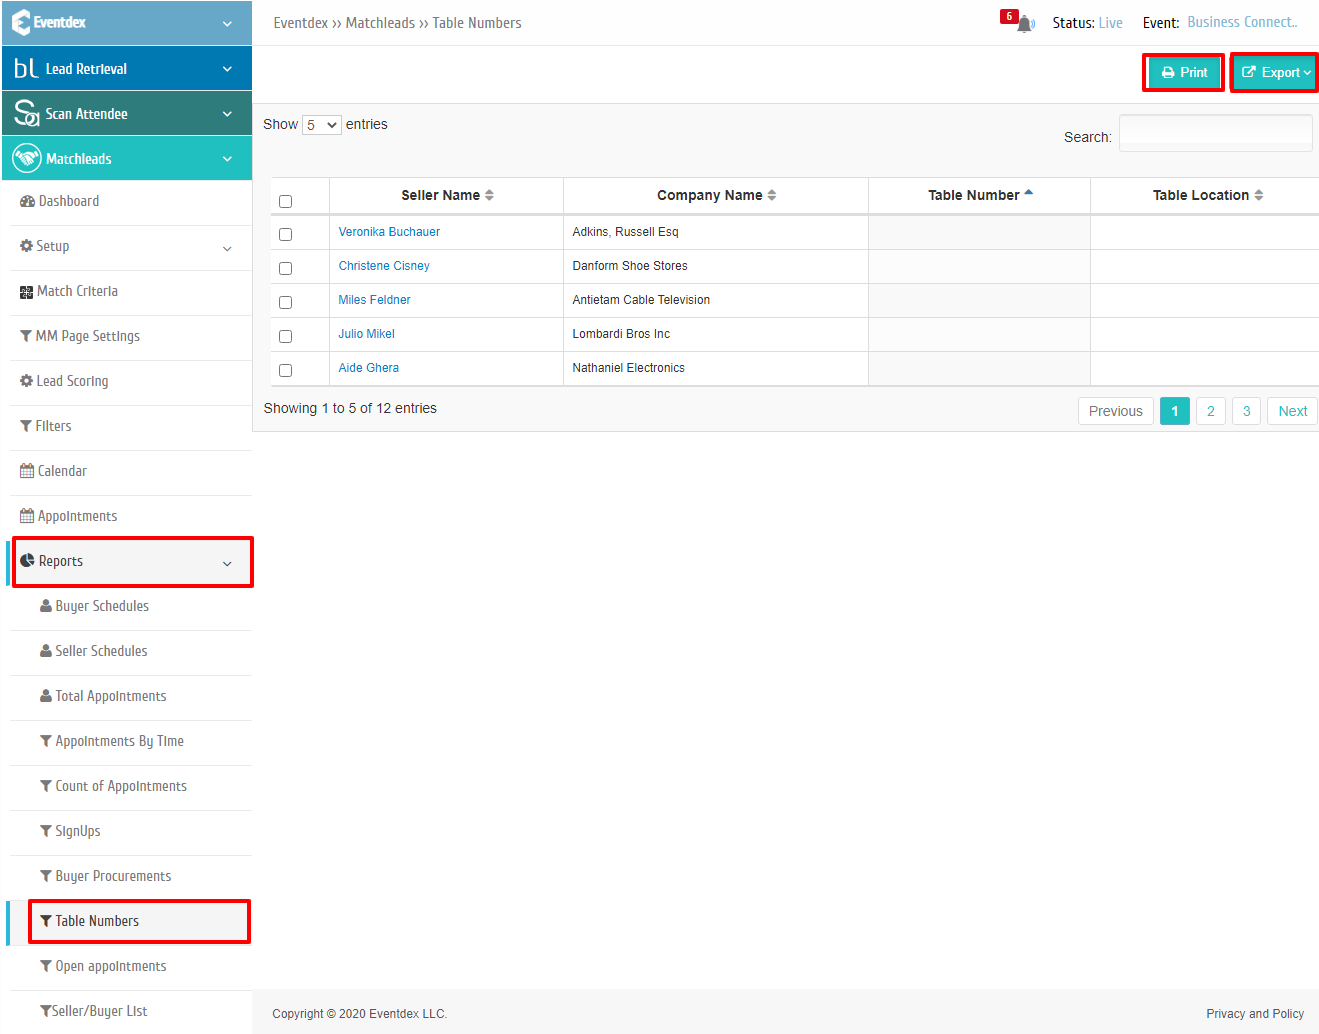Open Christene Cisney seller link

tap(384, 266)
